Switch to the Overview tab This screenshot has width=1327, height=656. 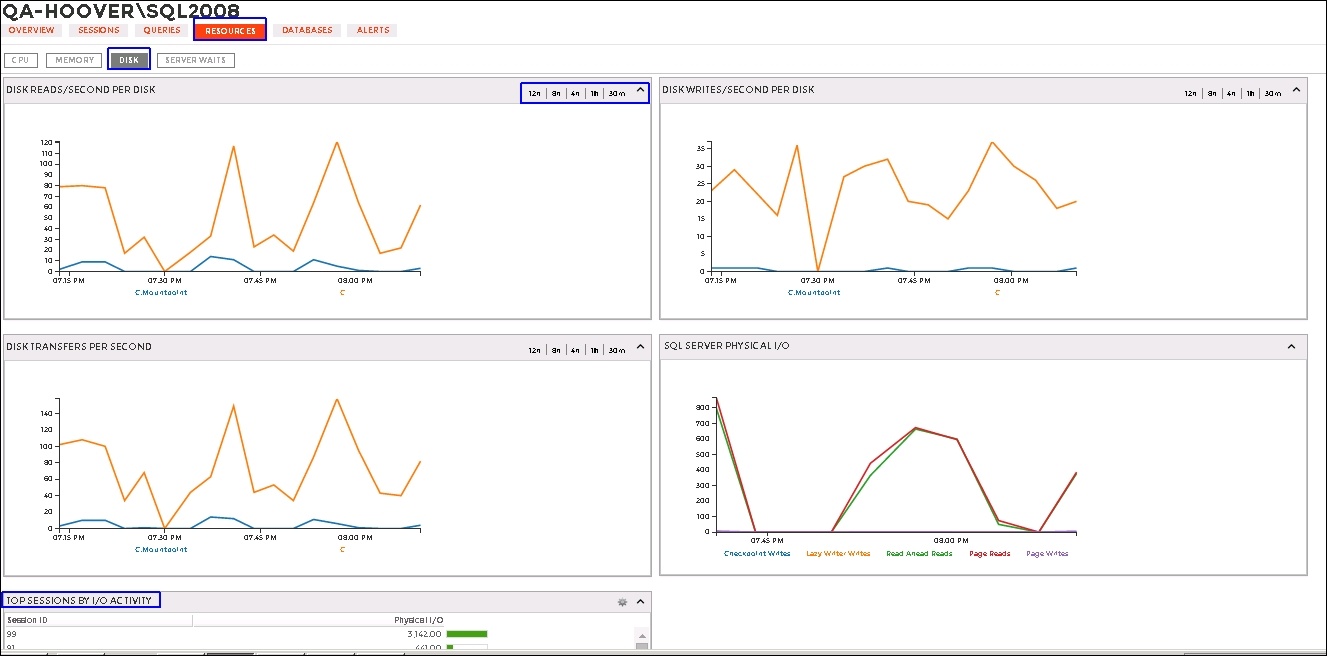tap(31, 30)
